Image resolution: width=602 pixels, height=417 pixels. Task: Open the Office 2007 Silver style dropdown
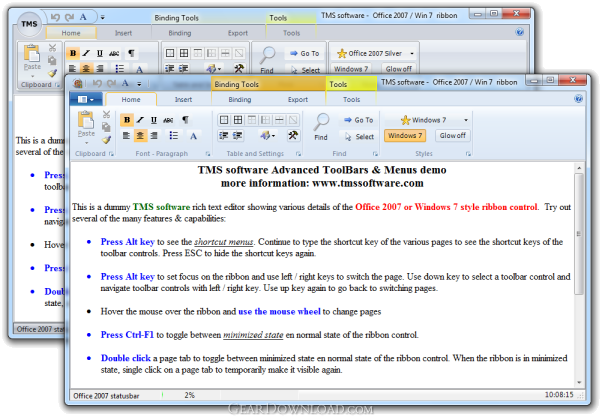[412, 53]
